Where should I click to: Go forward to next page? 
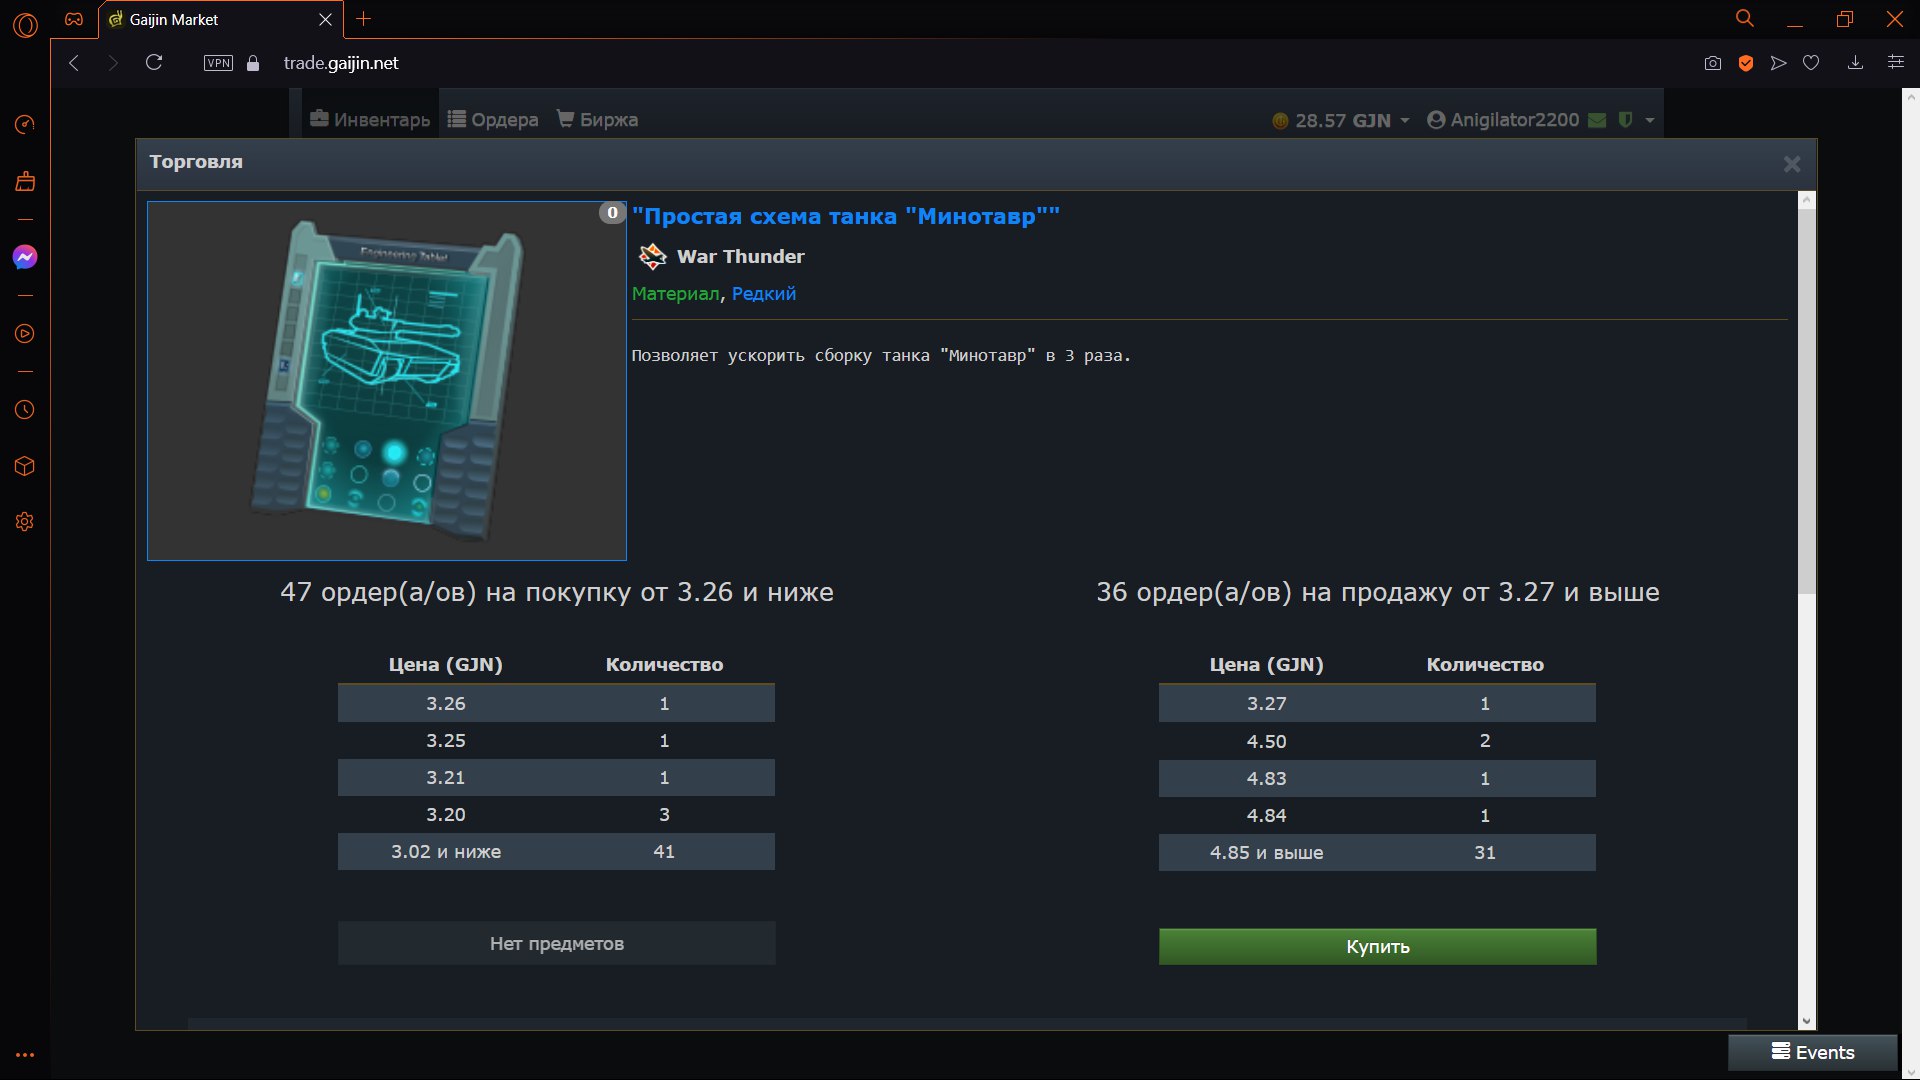(x=113, y=63)
